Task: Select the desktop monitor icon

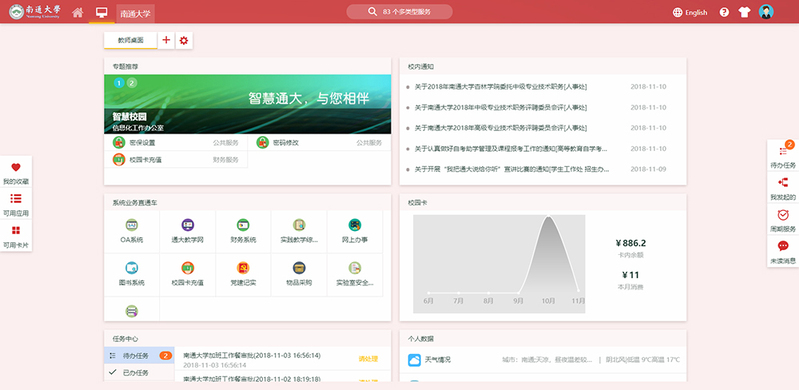Action: pos(101,12)
